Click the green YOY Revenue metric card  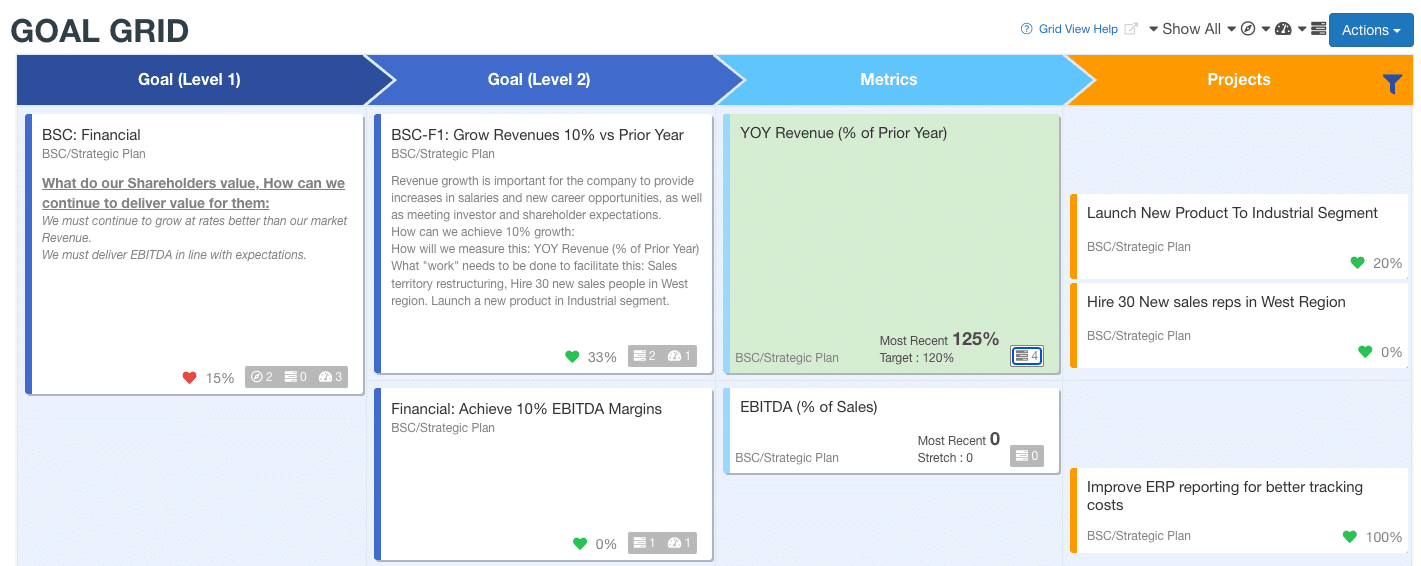click(x=891, y=243)
